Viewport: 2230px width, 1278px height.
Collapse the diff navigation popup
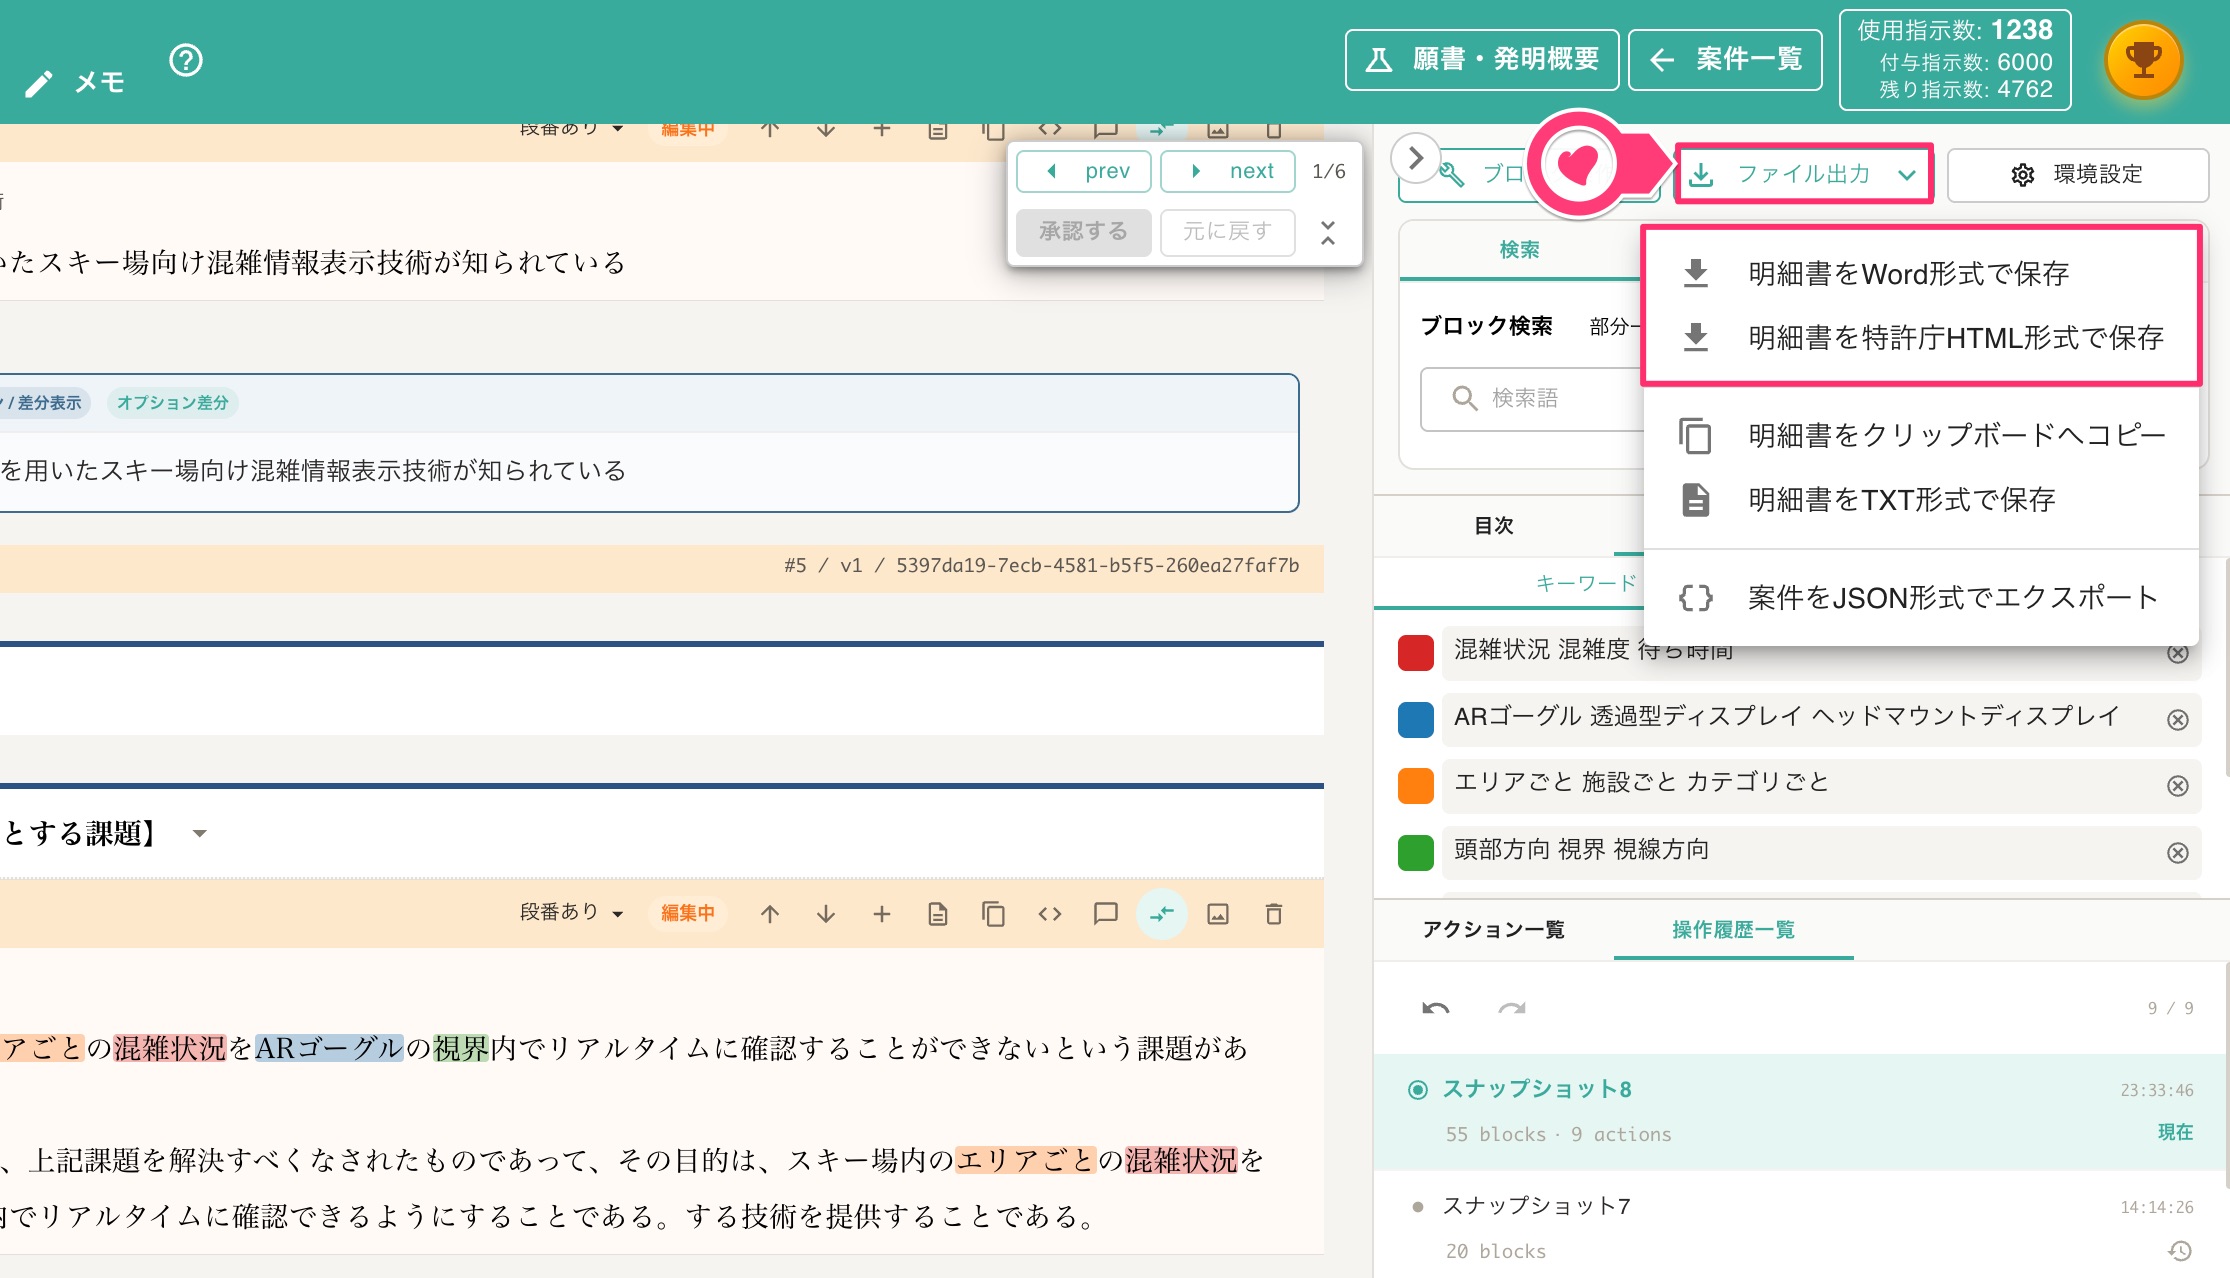(1328, 233)
